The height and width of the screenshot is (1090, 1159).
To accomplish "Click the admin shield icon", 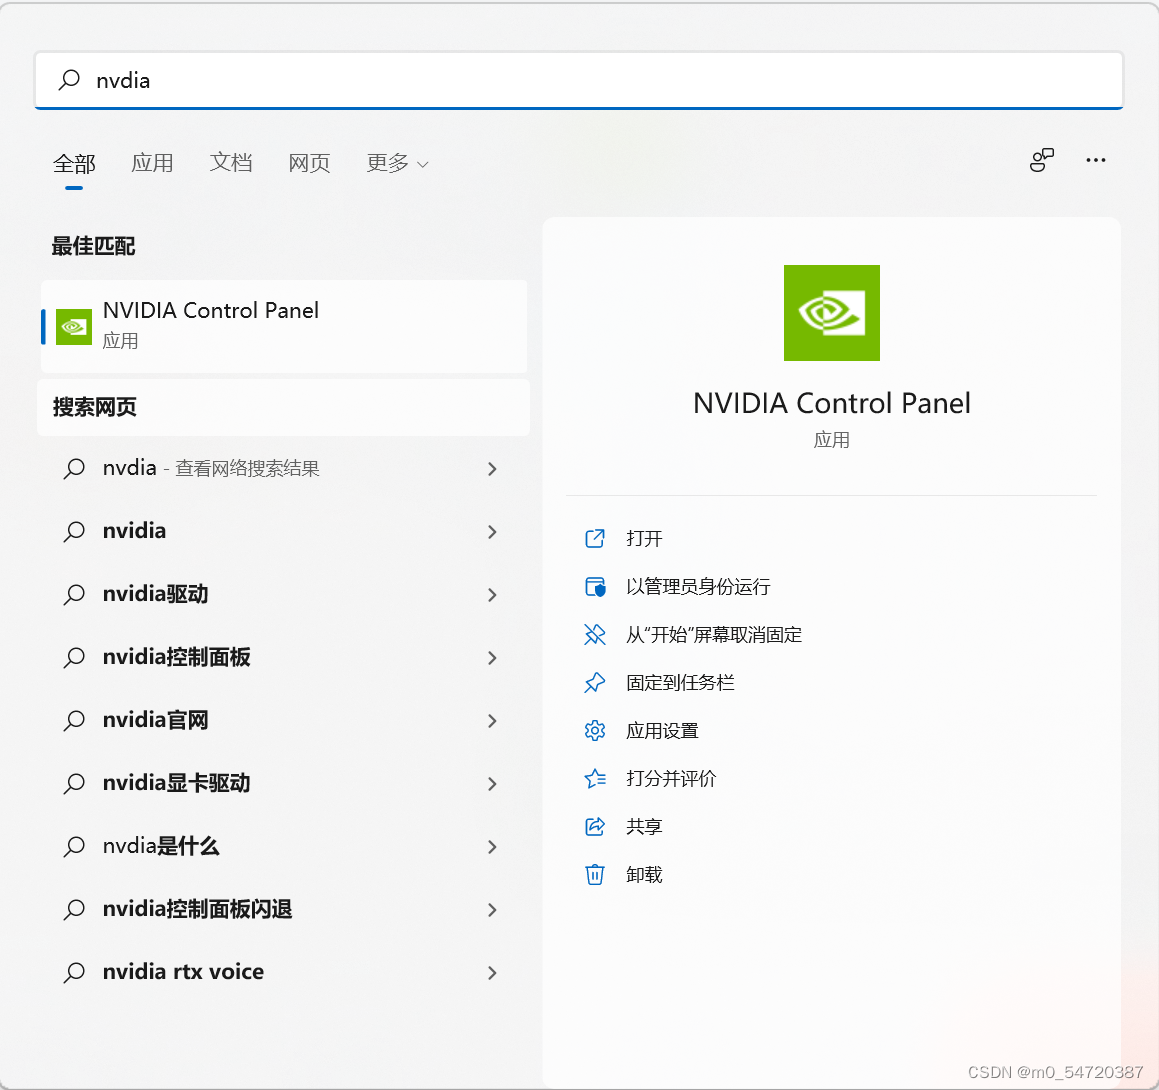I will (x=595, y=587).
